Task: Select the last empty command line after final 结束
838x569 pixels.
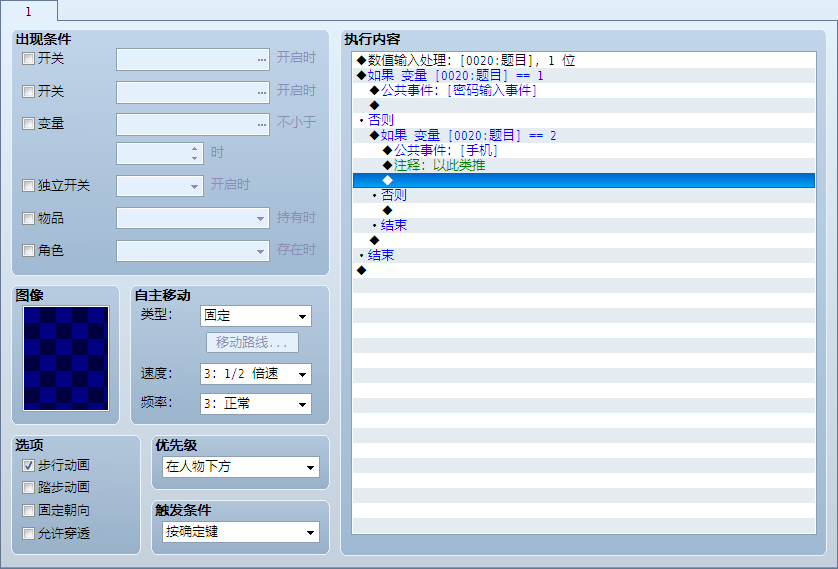Action: (584, 270)
